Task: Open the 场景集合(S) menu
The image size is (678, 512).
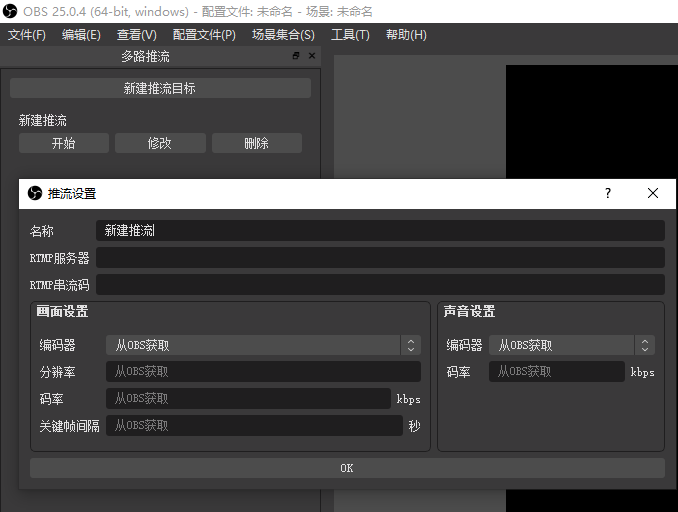Action: [283, 35]
